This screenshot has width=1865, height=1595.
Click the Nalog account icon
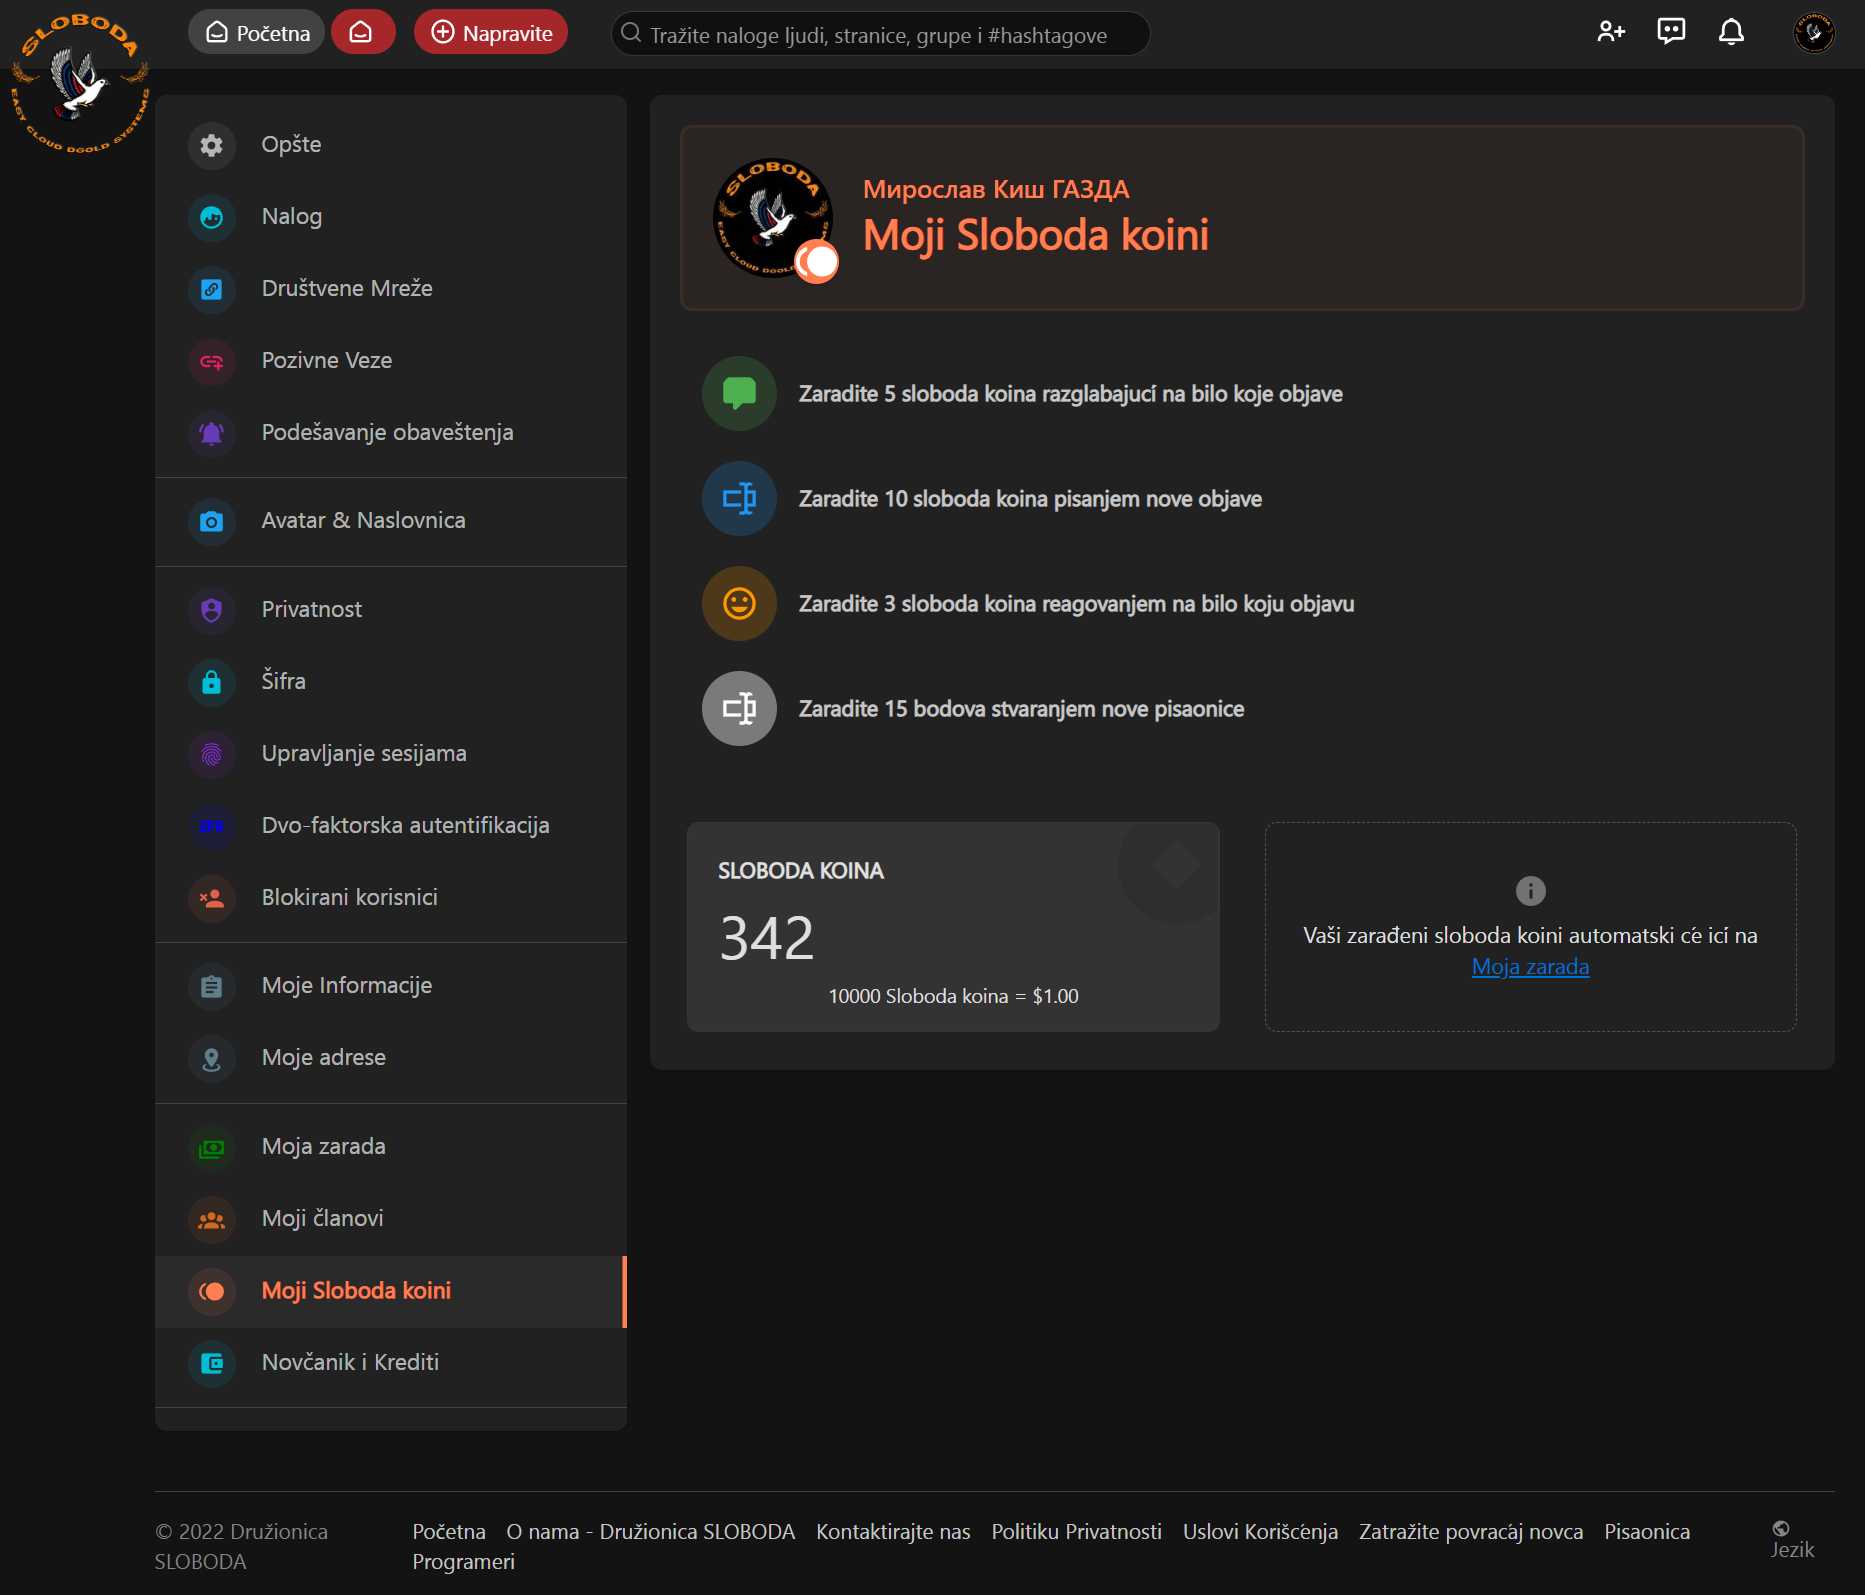coord(211,217)
